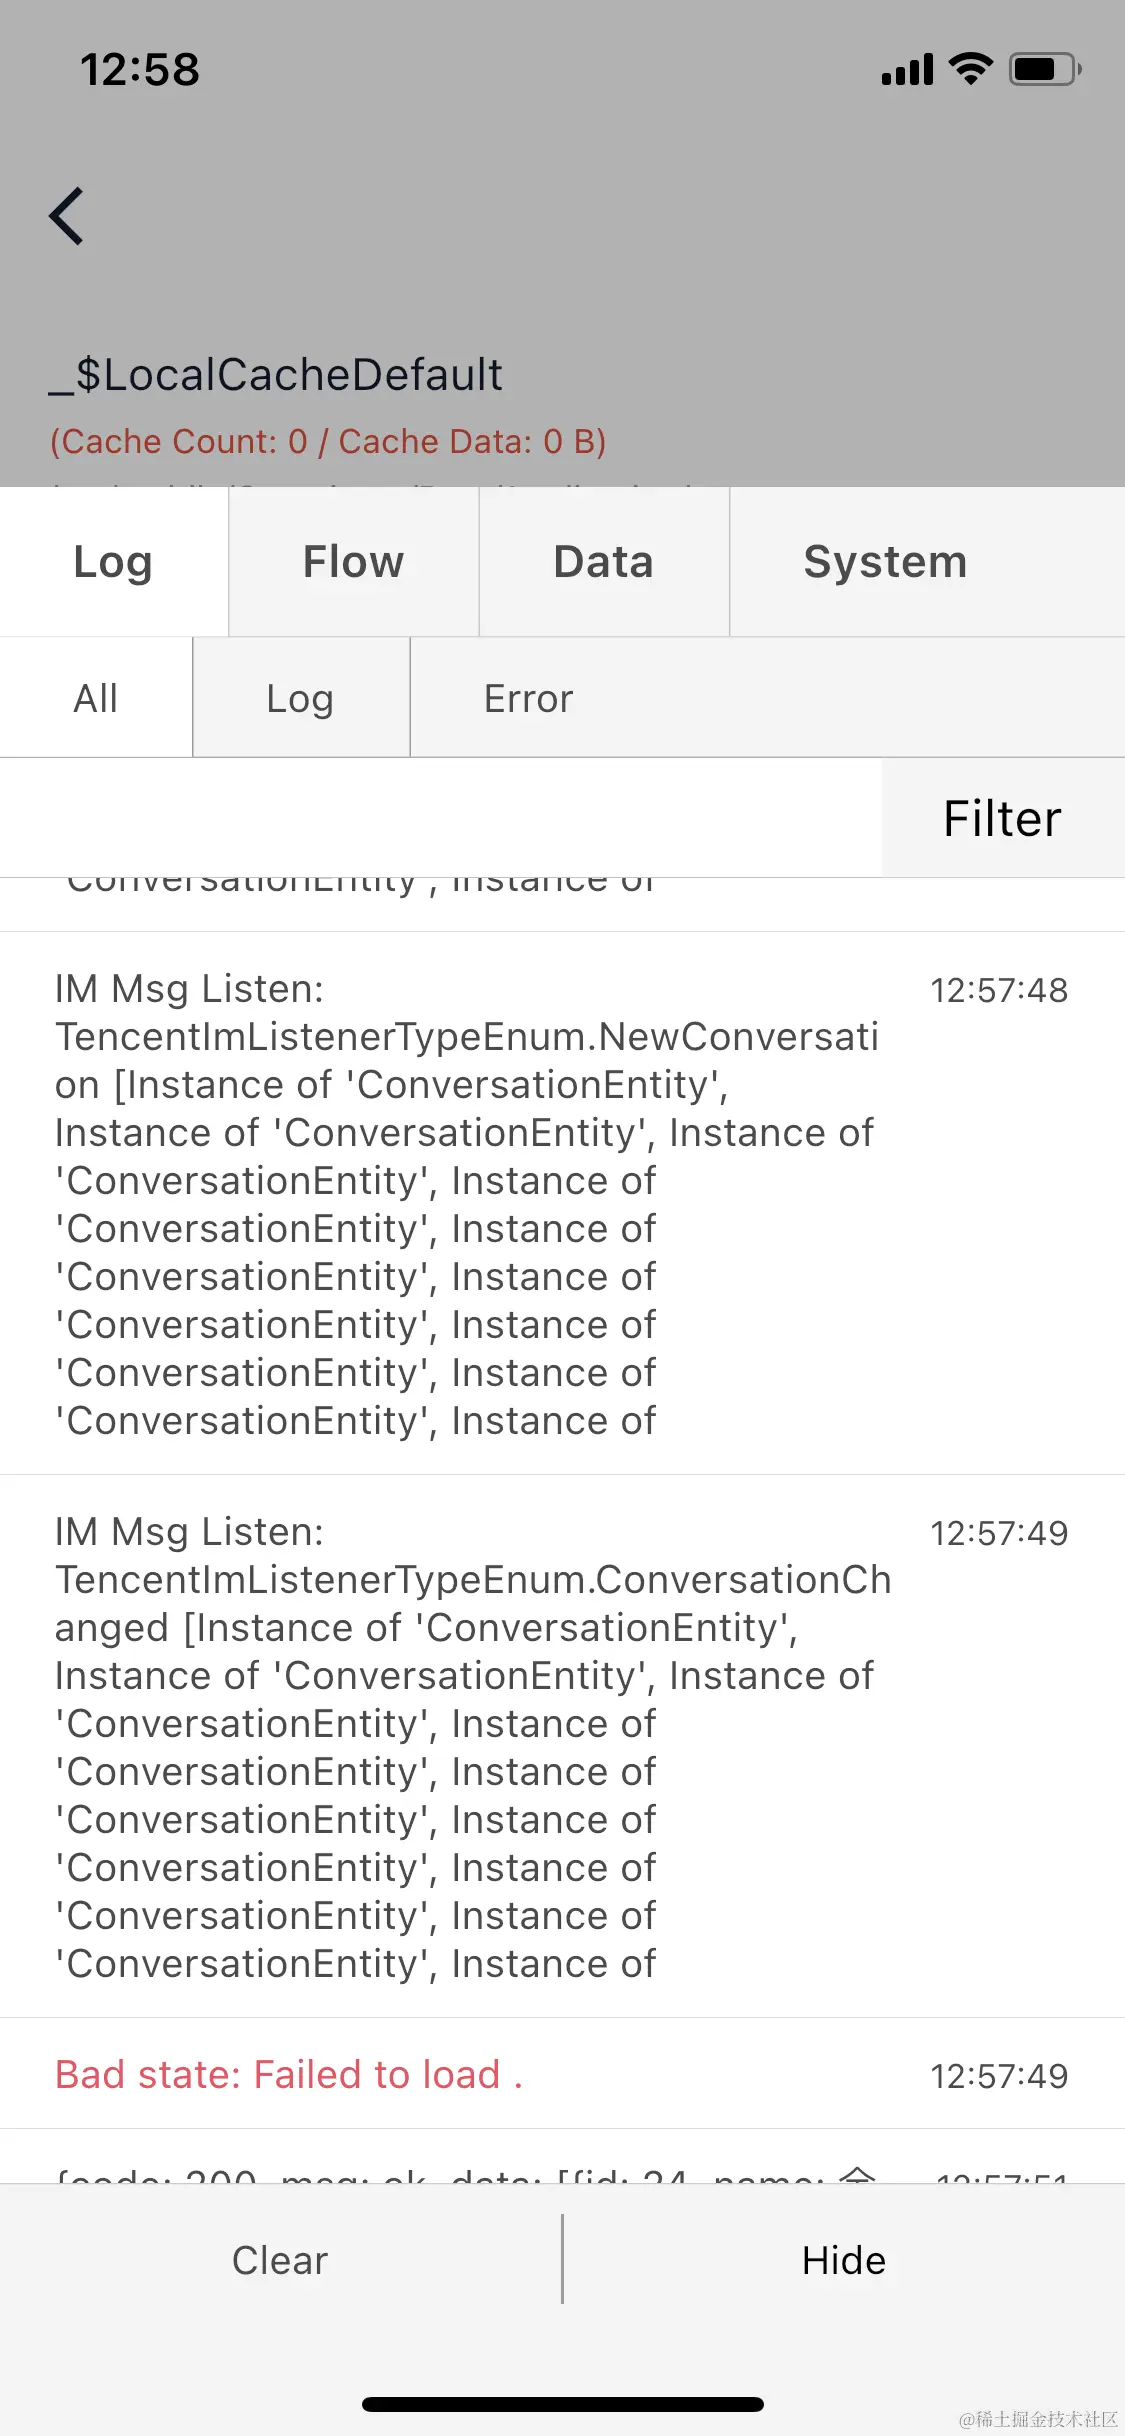Screen dimensions: 1125x2436
Task: Hide the debug console panel
Action: coord(844,2260)
